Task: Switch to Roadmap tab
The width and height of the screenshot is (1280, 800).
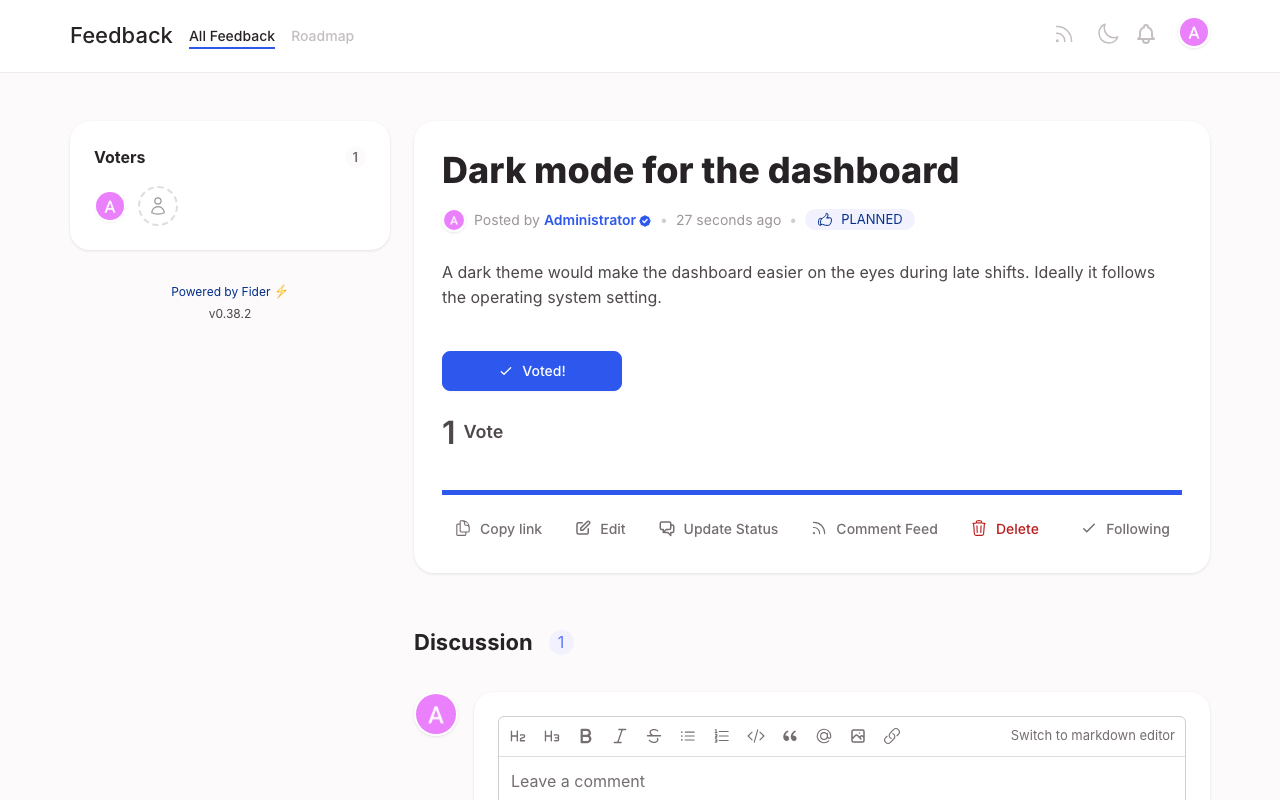Action: point(322,36)
